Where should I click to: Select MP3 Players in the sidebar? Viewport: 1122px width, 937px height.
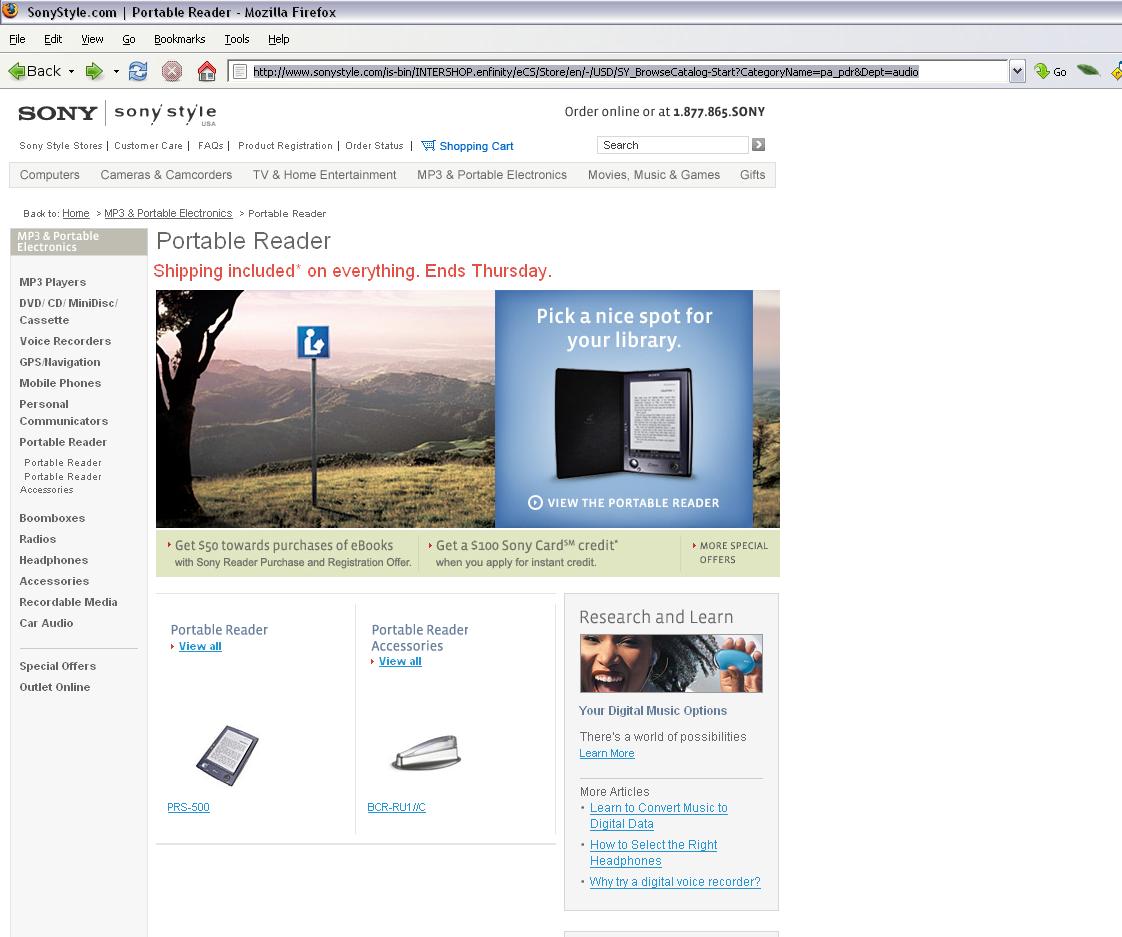[x=52, y=282]
